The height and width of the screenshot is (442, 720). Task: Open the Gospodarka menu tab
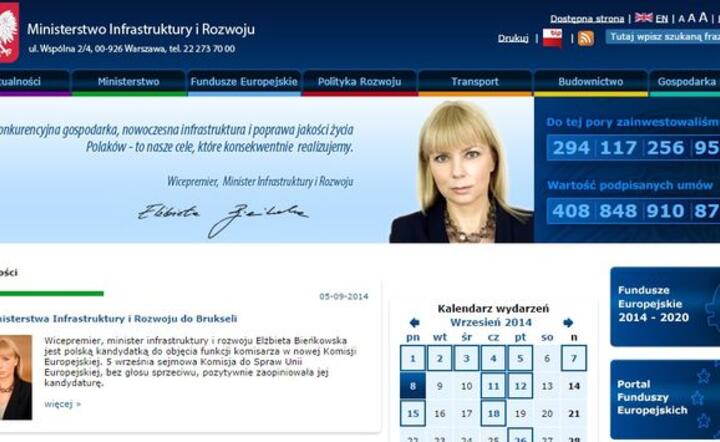coord(685,82)
